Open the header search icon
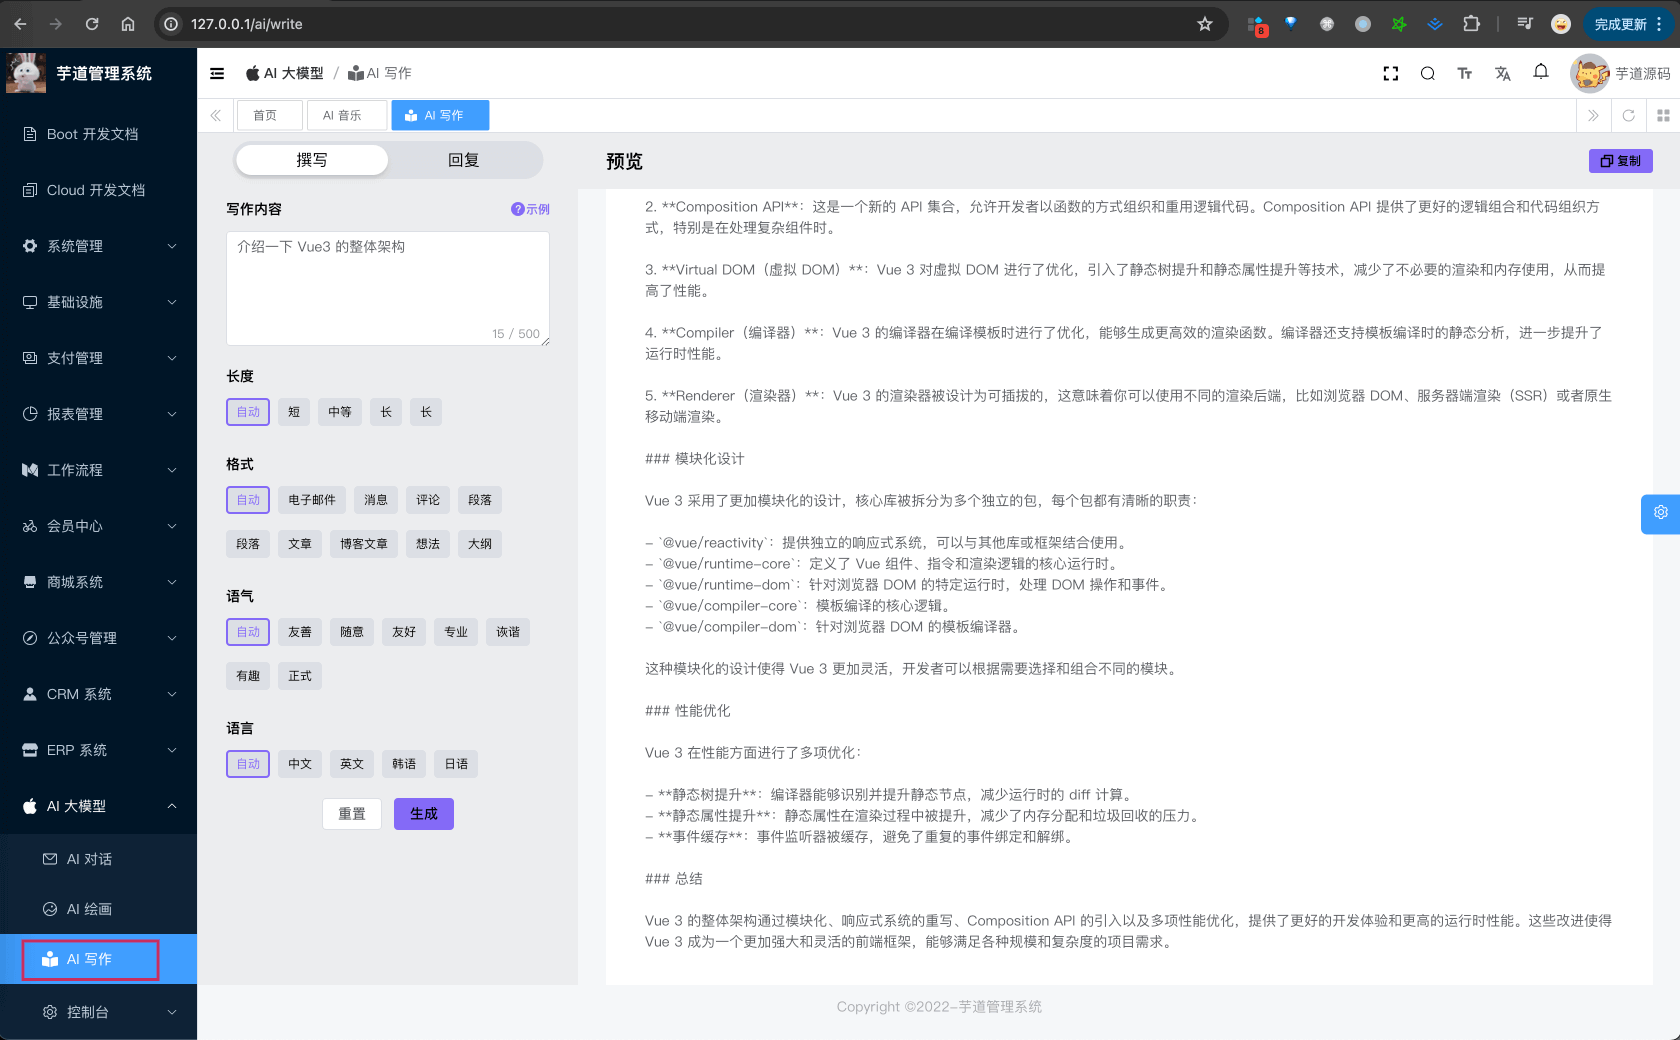This screenshot has height=1040, width=1680. (1427, 73)
